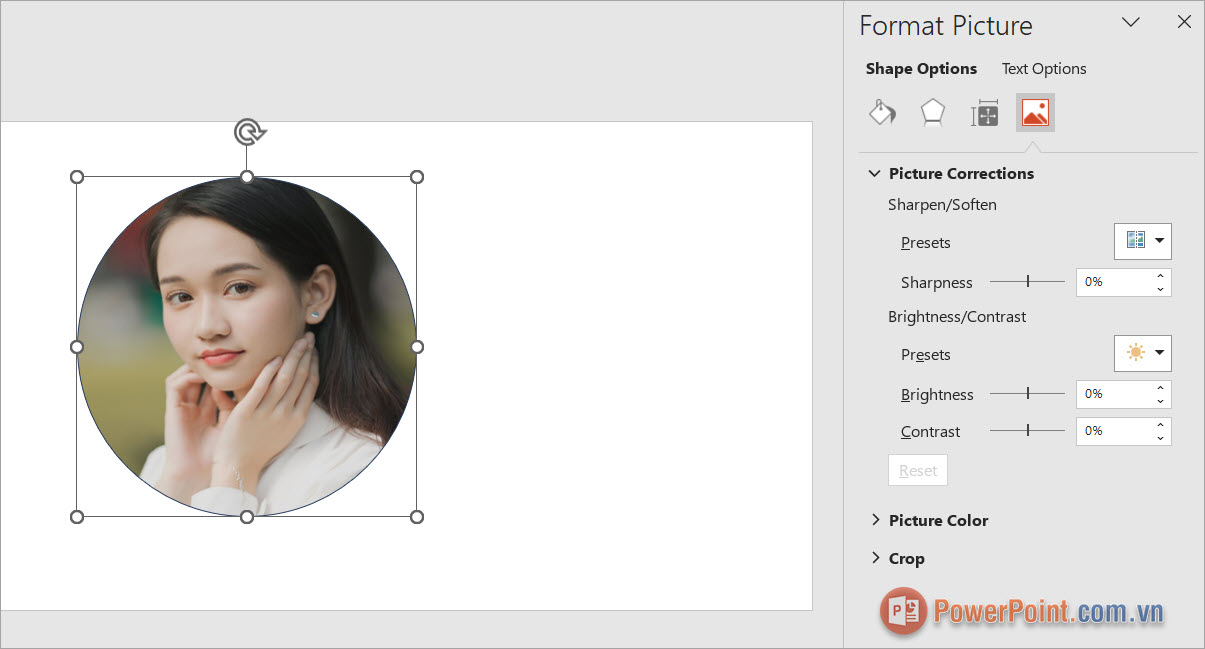Open the Sharpen/Soften Presets dropdown arrow

tap(1159, 241)
